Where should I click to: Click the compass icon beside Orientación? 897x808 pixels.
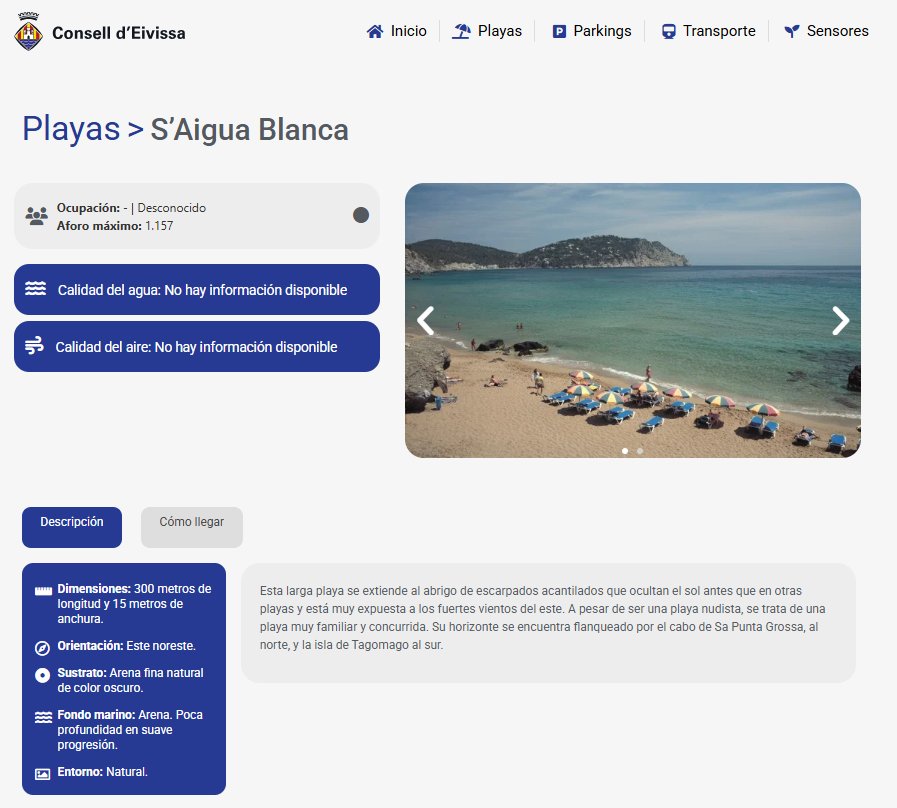(x=42, y=647)
